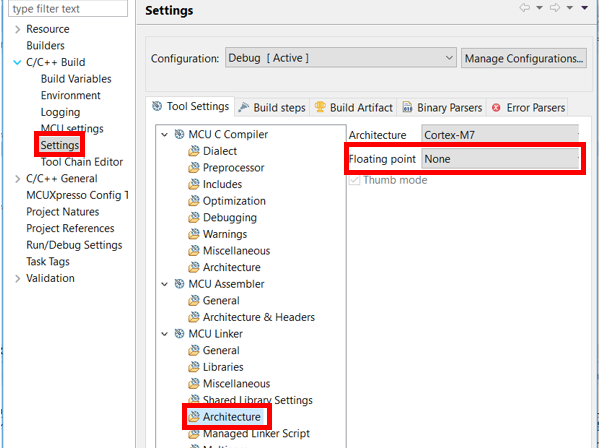The width and height of the screenshot is (601, 448).
Task: Open the Configuration Debug dropdown
Action: (341, 58)
